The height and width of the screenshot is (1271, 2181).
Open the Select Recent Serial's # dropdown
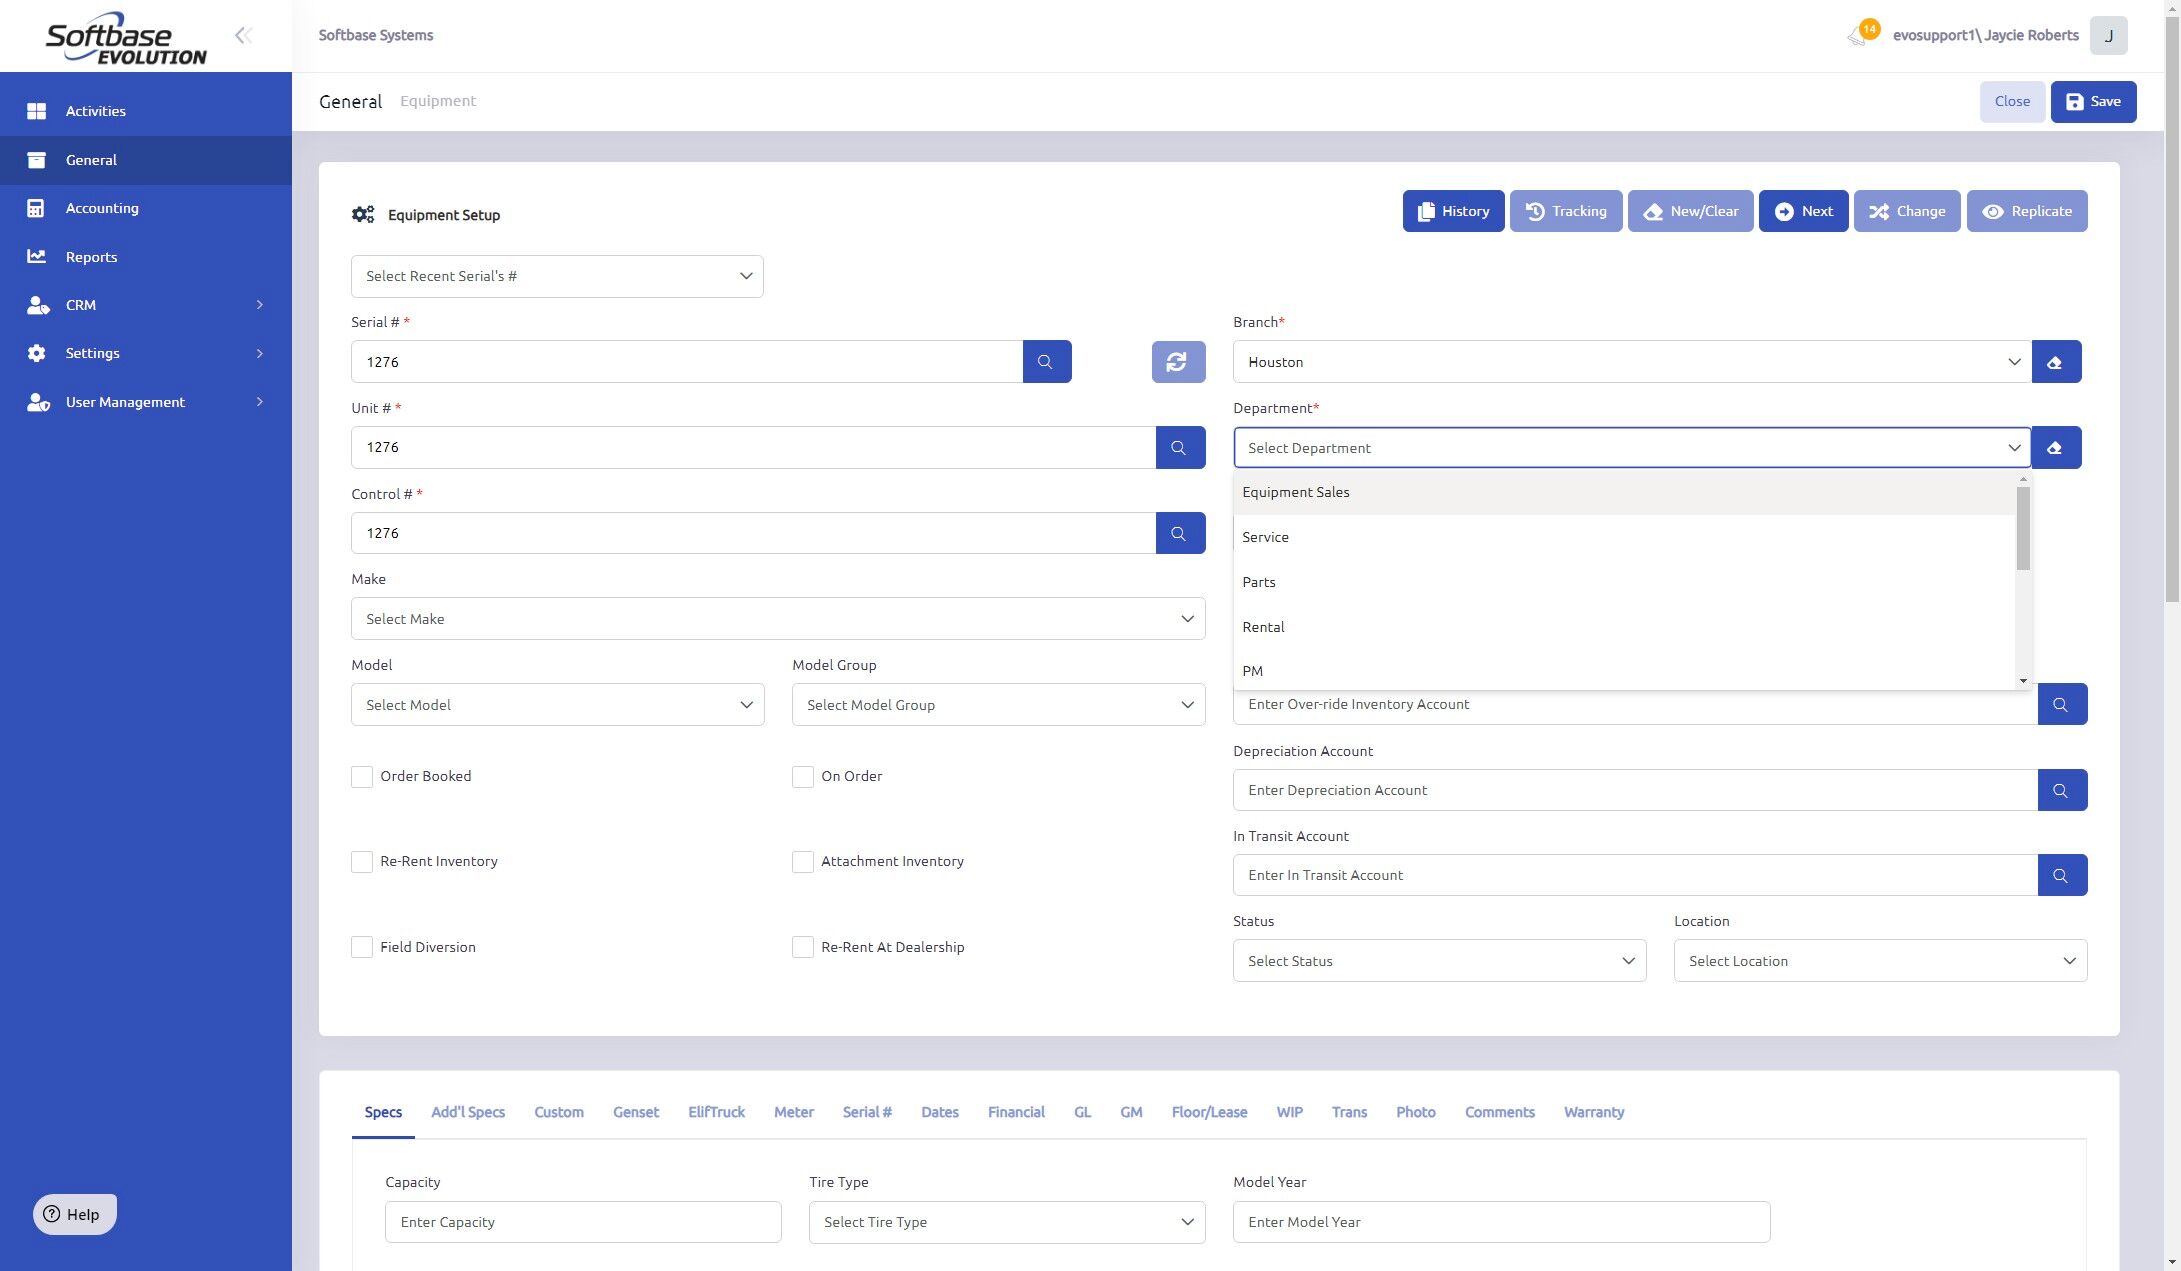pyautogui.click(x=556, y=276)
